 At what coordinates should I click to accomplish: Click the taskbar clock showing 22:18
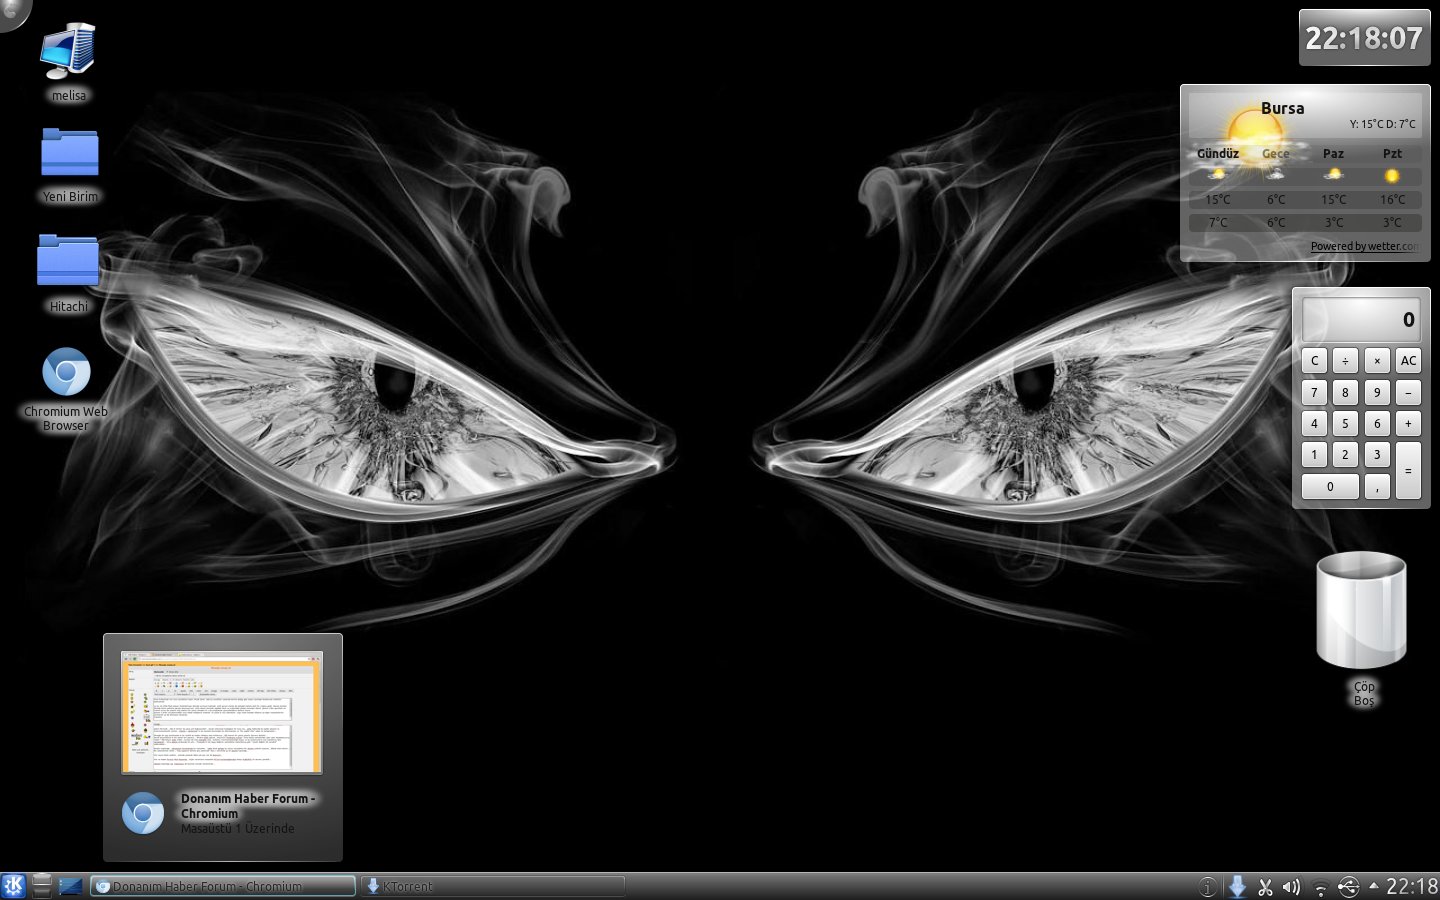[x=1412, y=886]
